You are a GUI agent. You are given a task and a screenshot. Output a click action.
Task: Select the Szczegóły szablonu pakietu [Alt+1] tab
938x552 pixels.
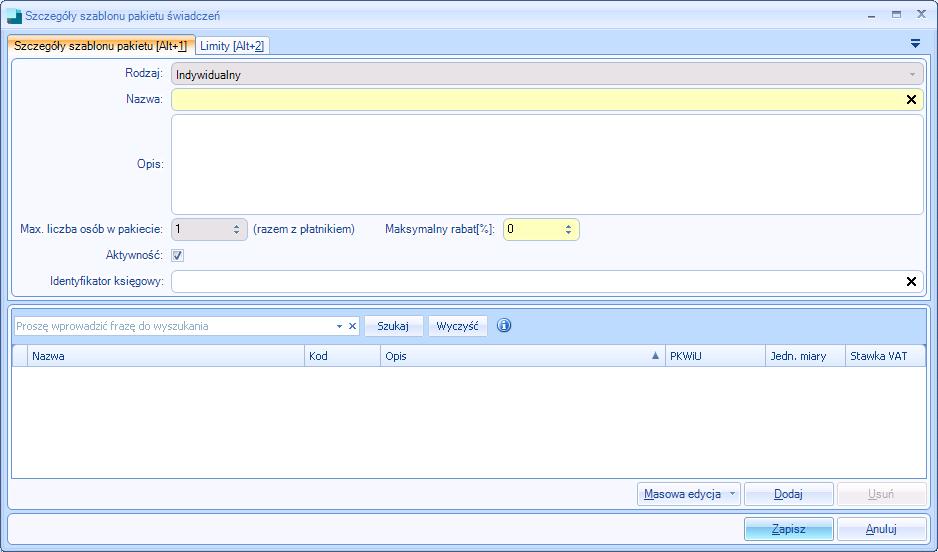coord(100,45)
